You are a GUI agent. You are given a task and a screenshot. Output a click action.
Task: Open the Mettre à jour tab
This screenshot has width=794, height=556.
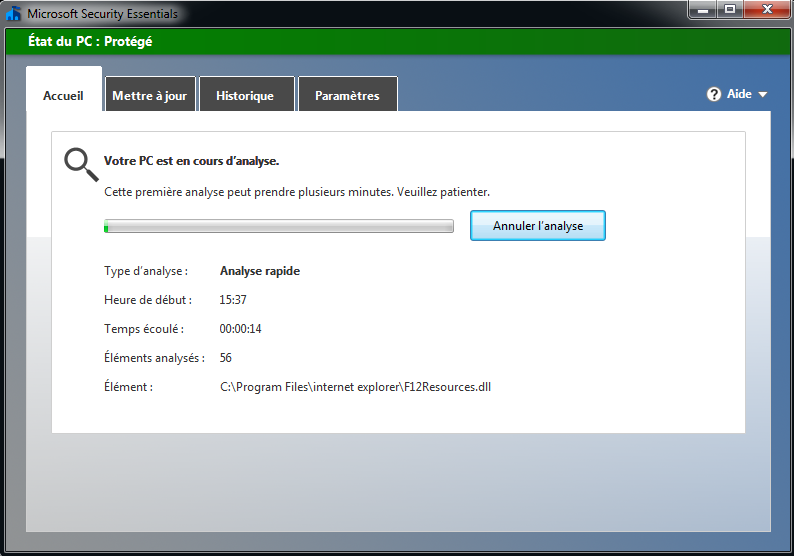[x=150, y=96]
